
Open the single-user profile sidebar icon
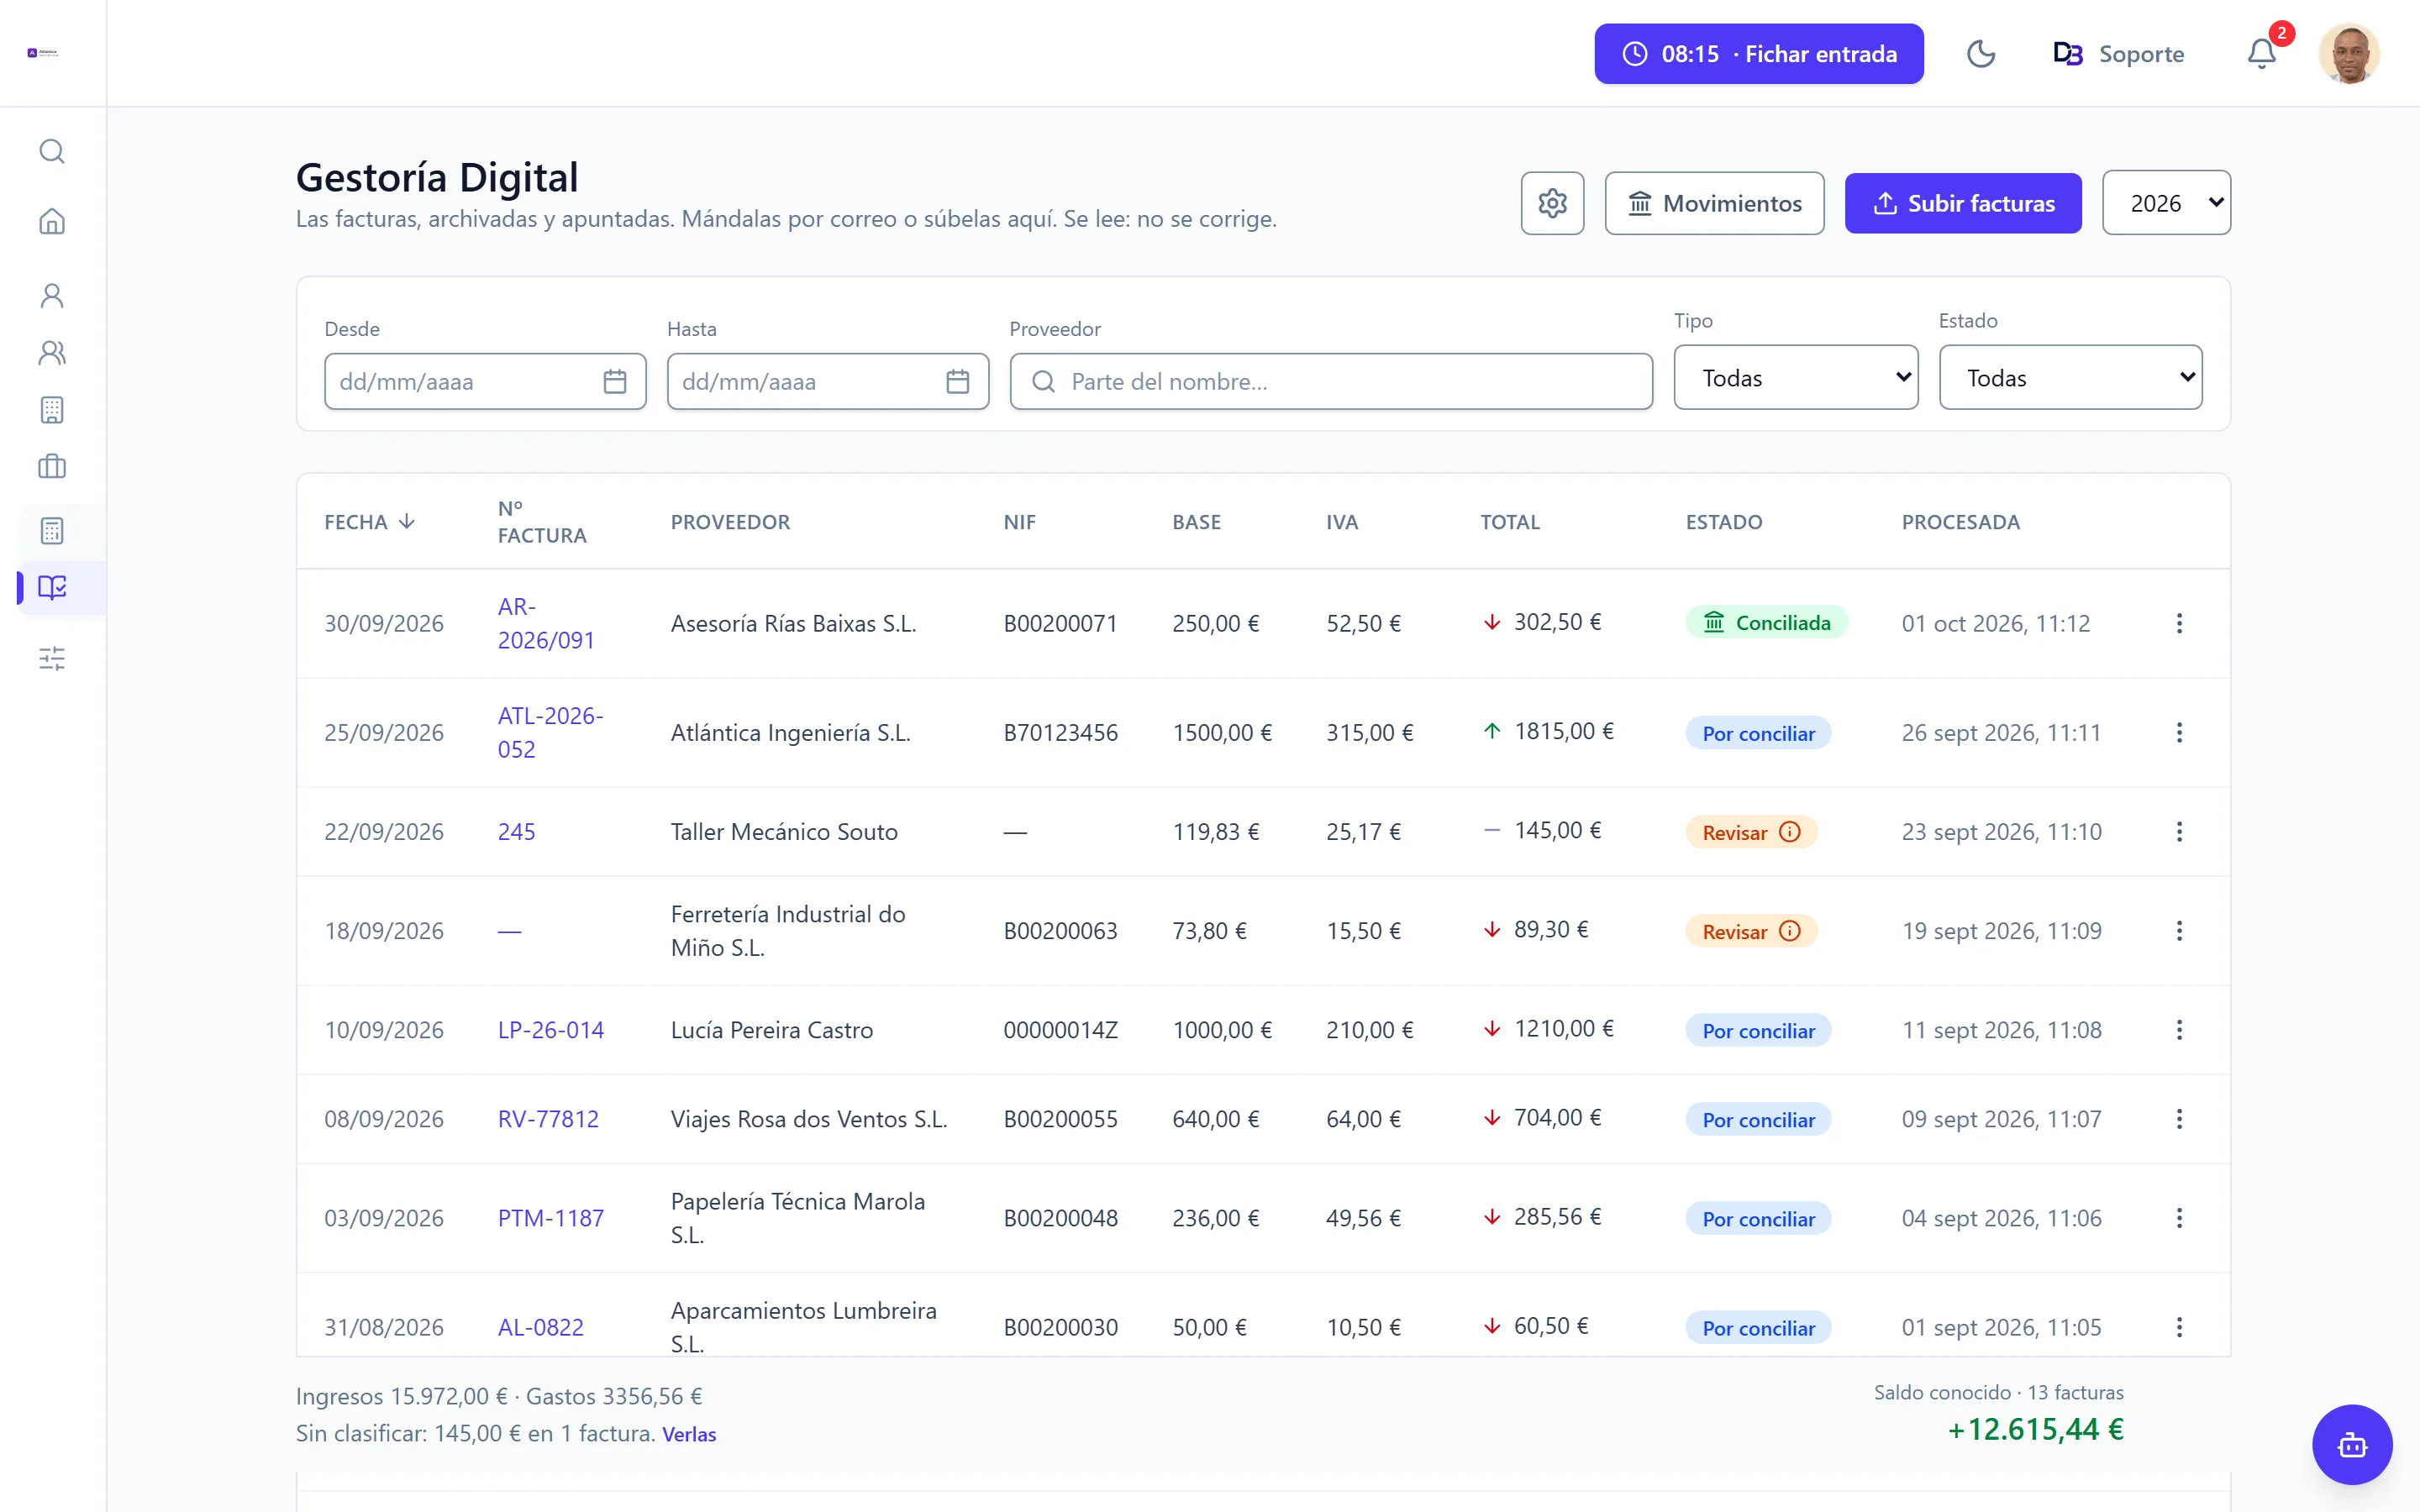[52, 295]
